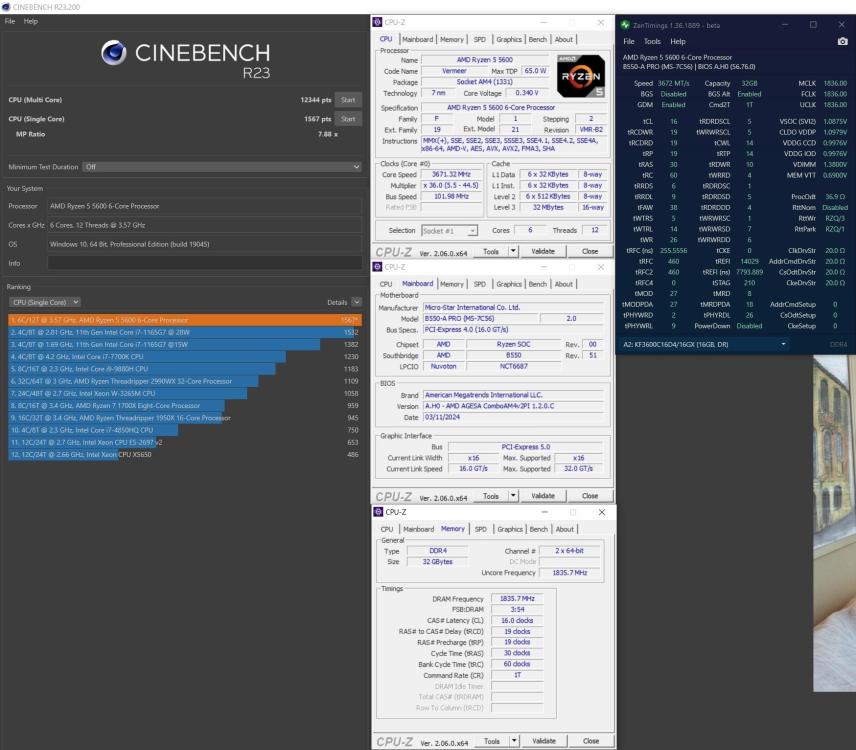
Task: Click the MP Ratio value 7.88 x
Action: click(x=328, y=134)
